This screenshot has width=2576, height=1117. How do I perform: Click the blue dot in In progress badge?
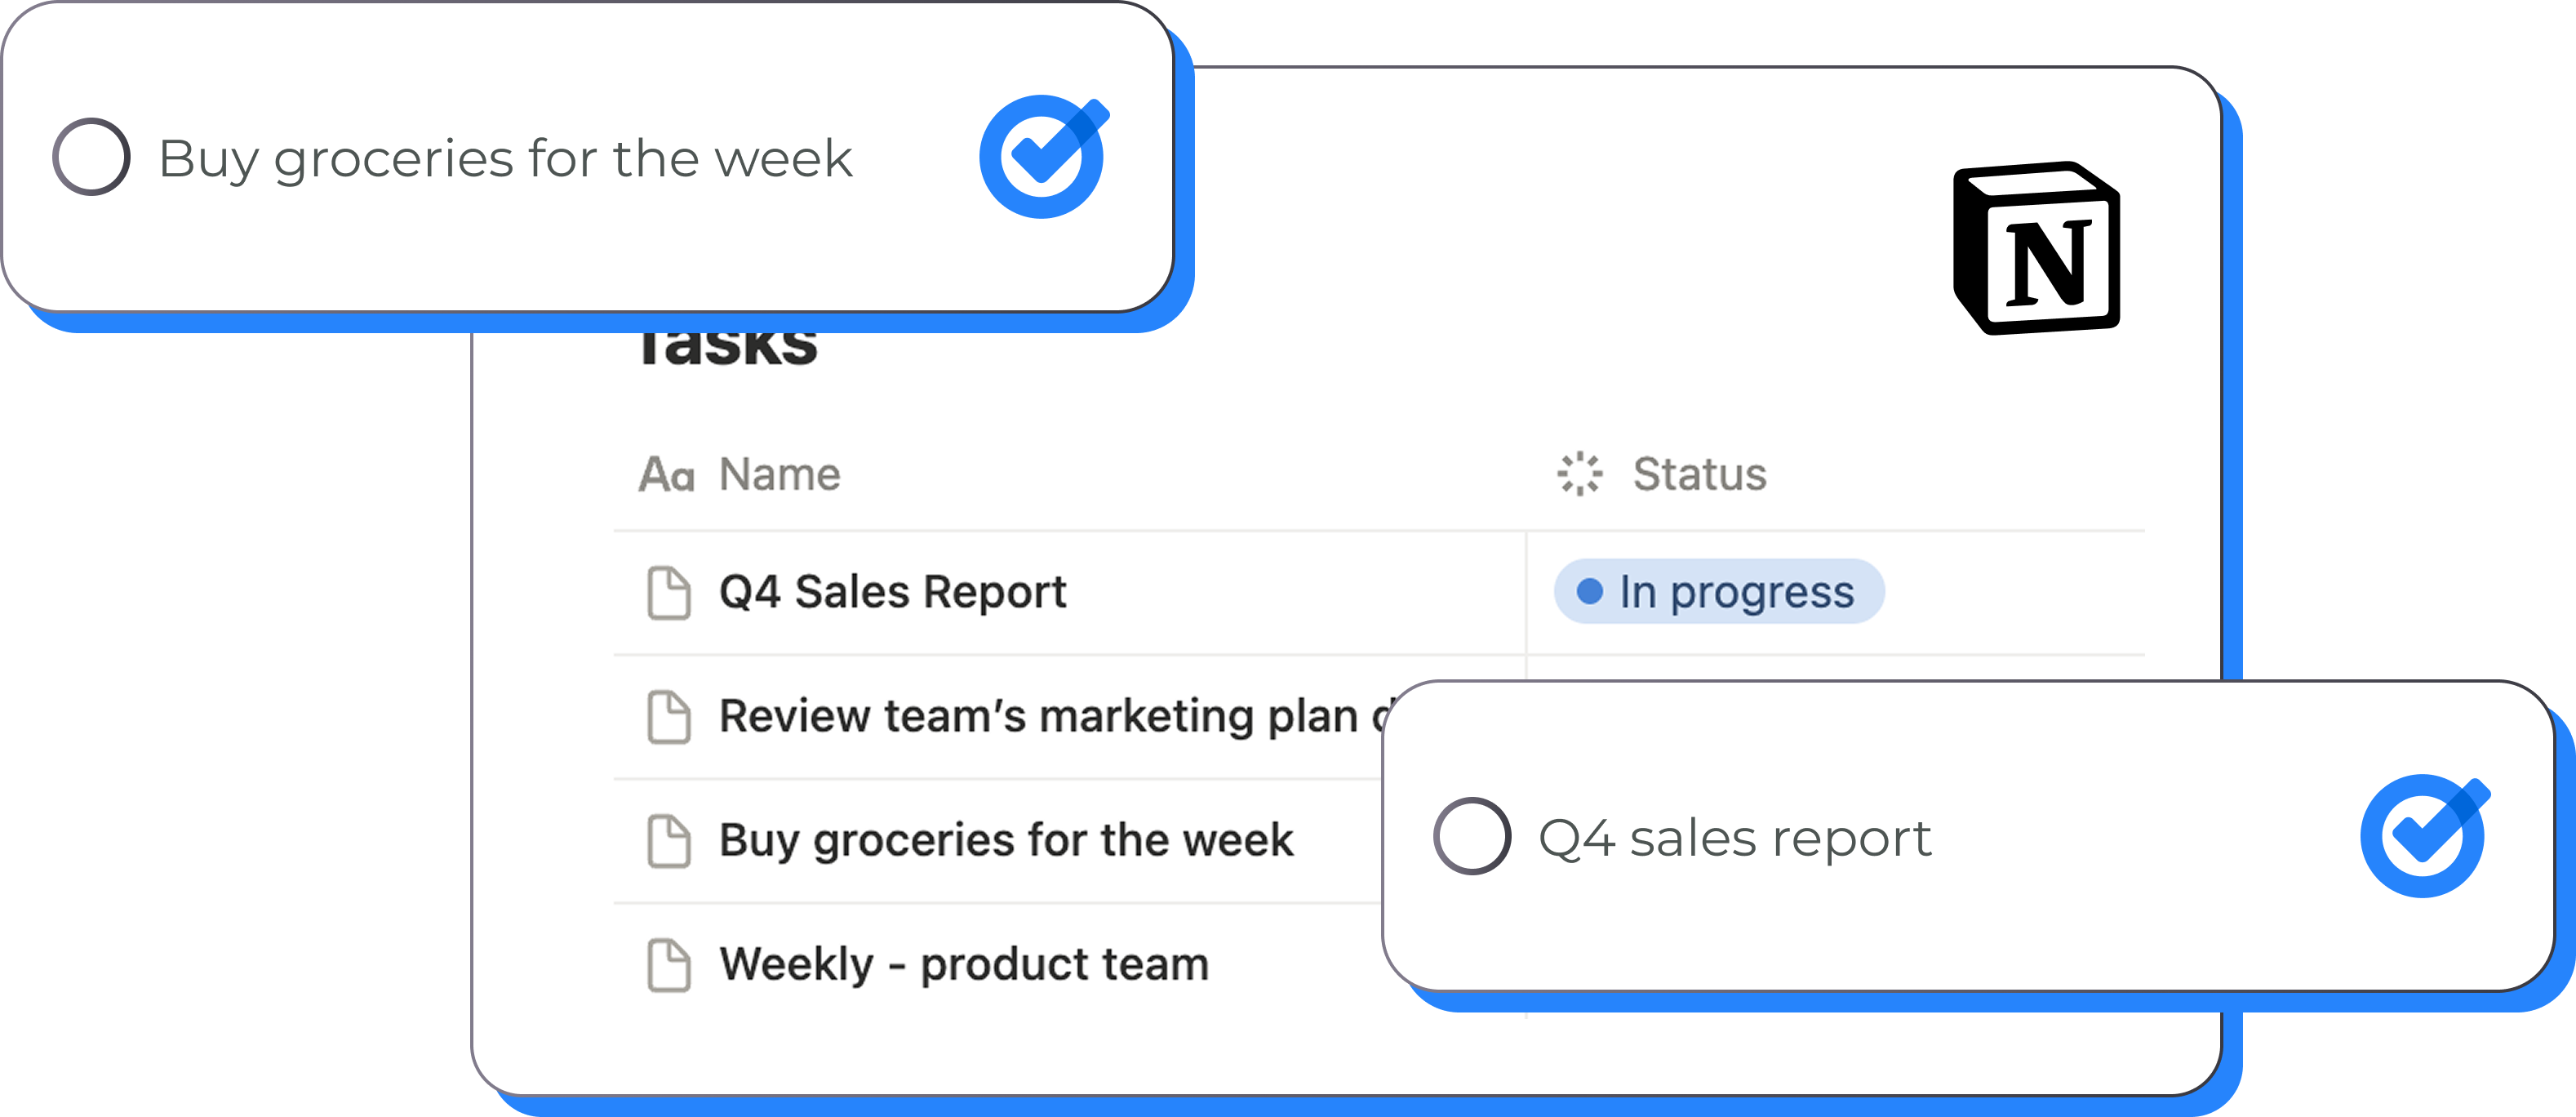pos(1589,592)
